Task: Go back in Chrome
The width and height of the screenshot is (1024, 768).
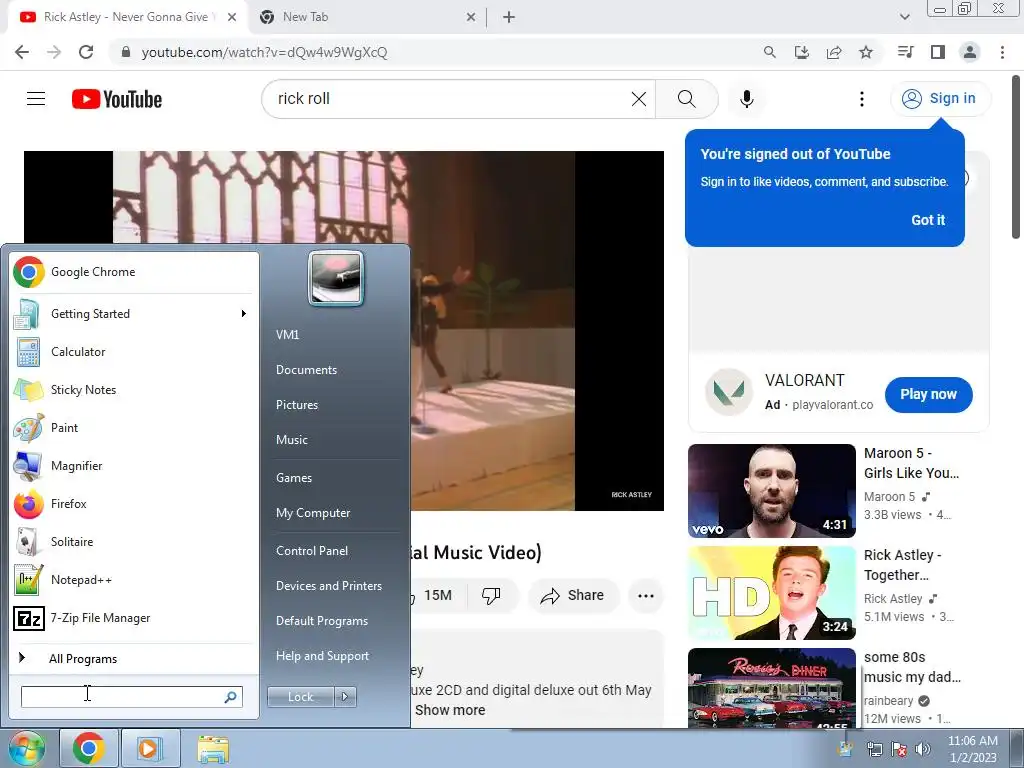Action: click(x=22, y=52)
